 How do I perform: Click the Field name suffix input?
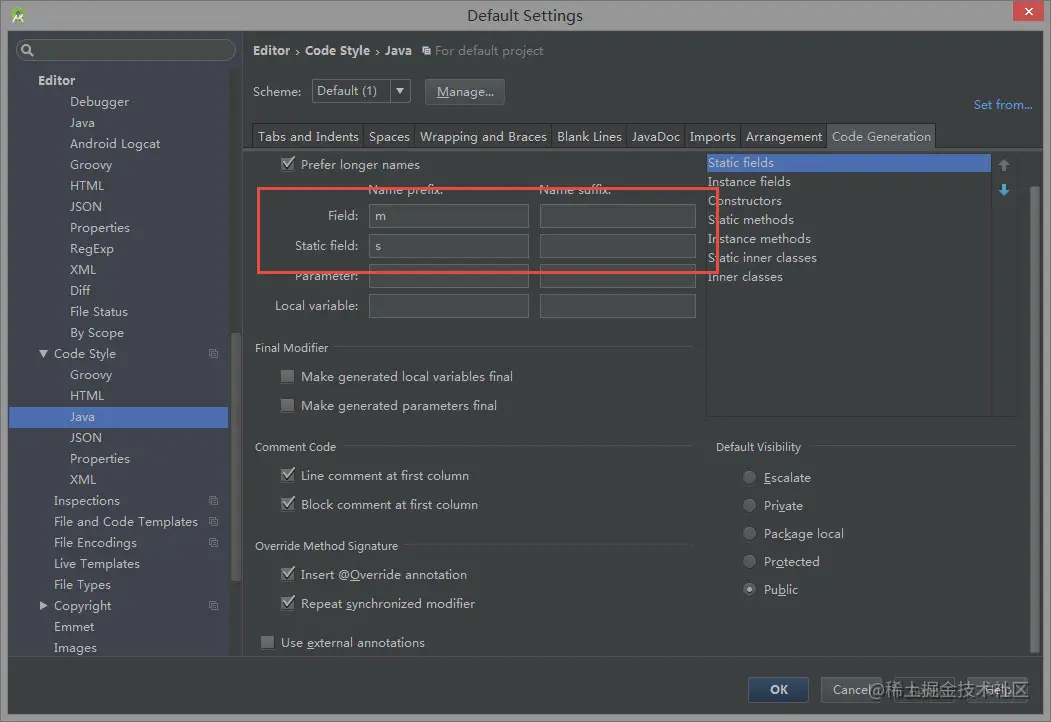(x=617, y=216)
